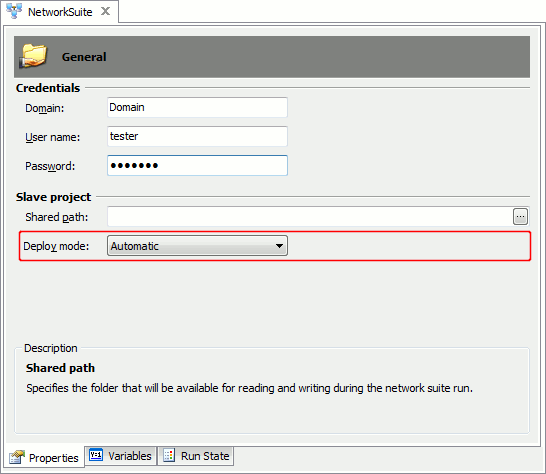Viewport: 546px width, 474px height.
Task: Switch to the Properties tab
Action: click(44, 457)
